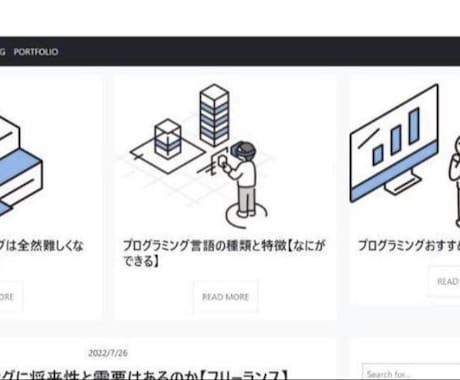Image resolution: width=460 pixels, height=380 pixels.
Task: Click READ MORE under プログラミング言語の種類と特徴
Action: click(x=225, y=297)
